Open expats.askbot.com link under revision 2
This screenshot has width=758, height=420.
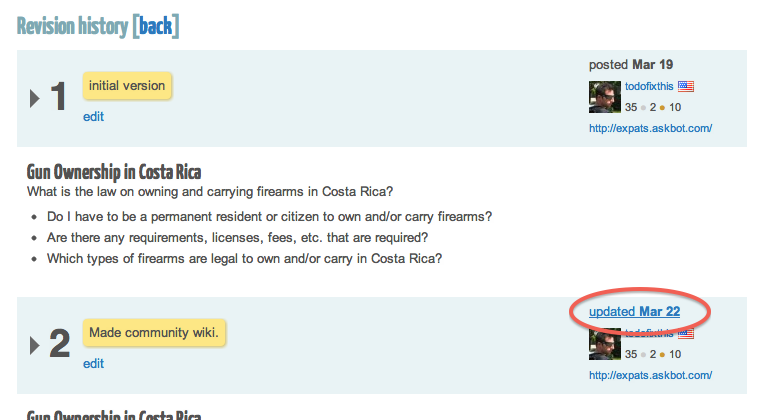coord(650,375)
